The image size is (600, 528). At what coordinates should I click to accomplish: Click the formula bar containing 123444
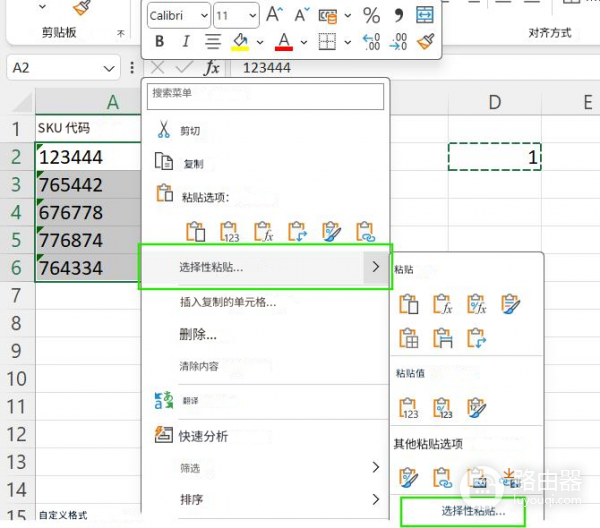click(x=417, y=68)
